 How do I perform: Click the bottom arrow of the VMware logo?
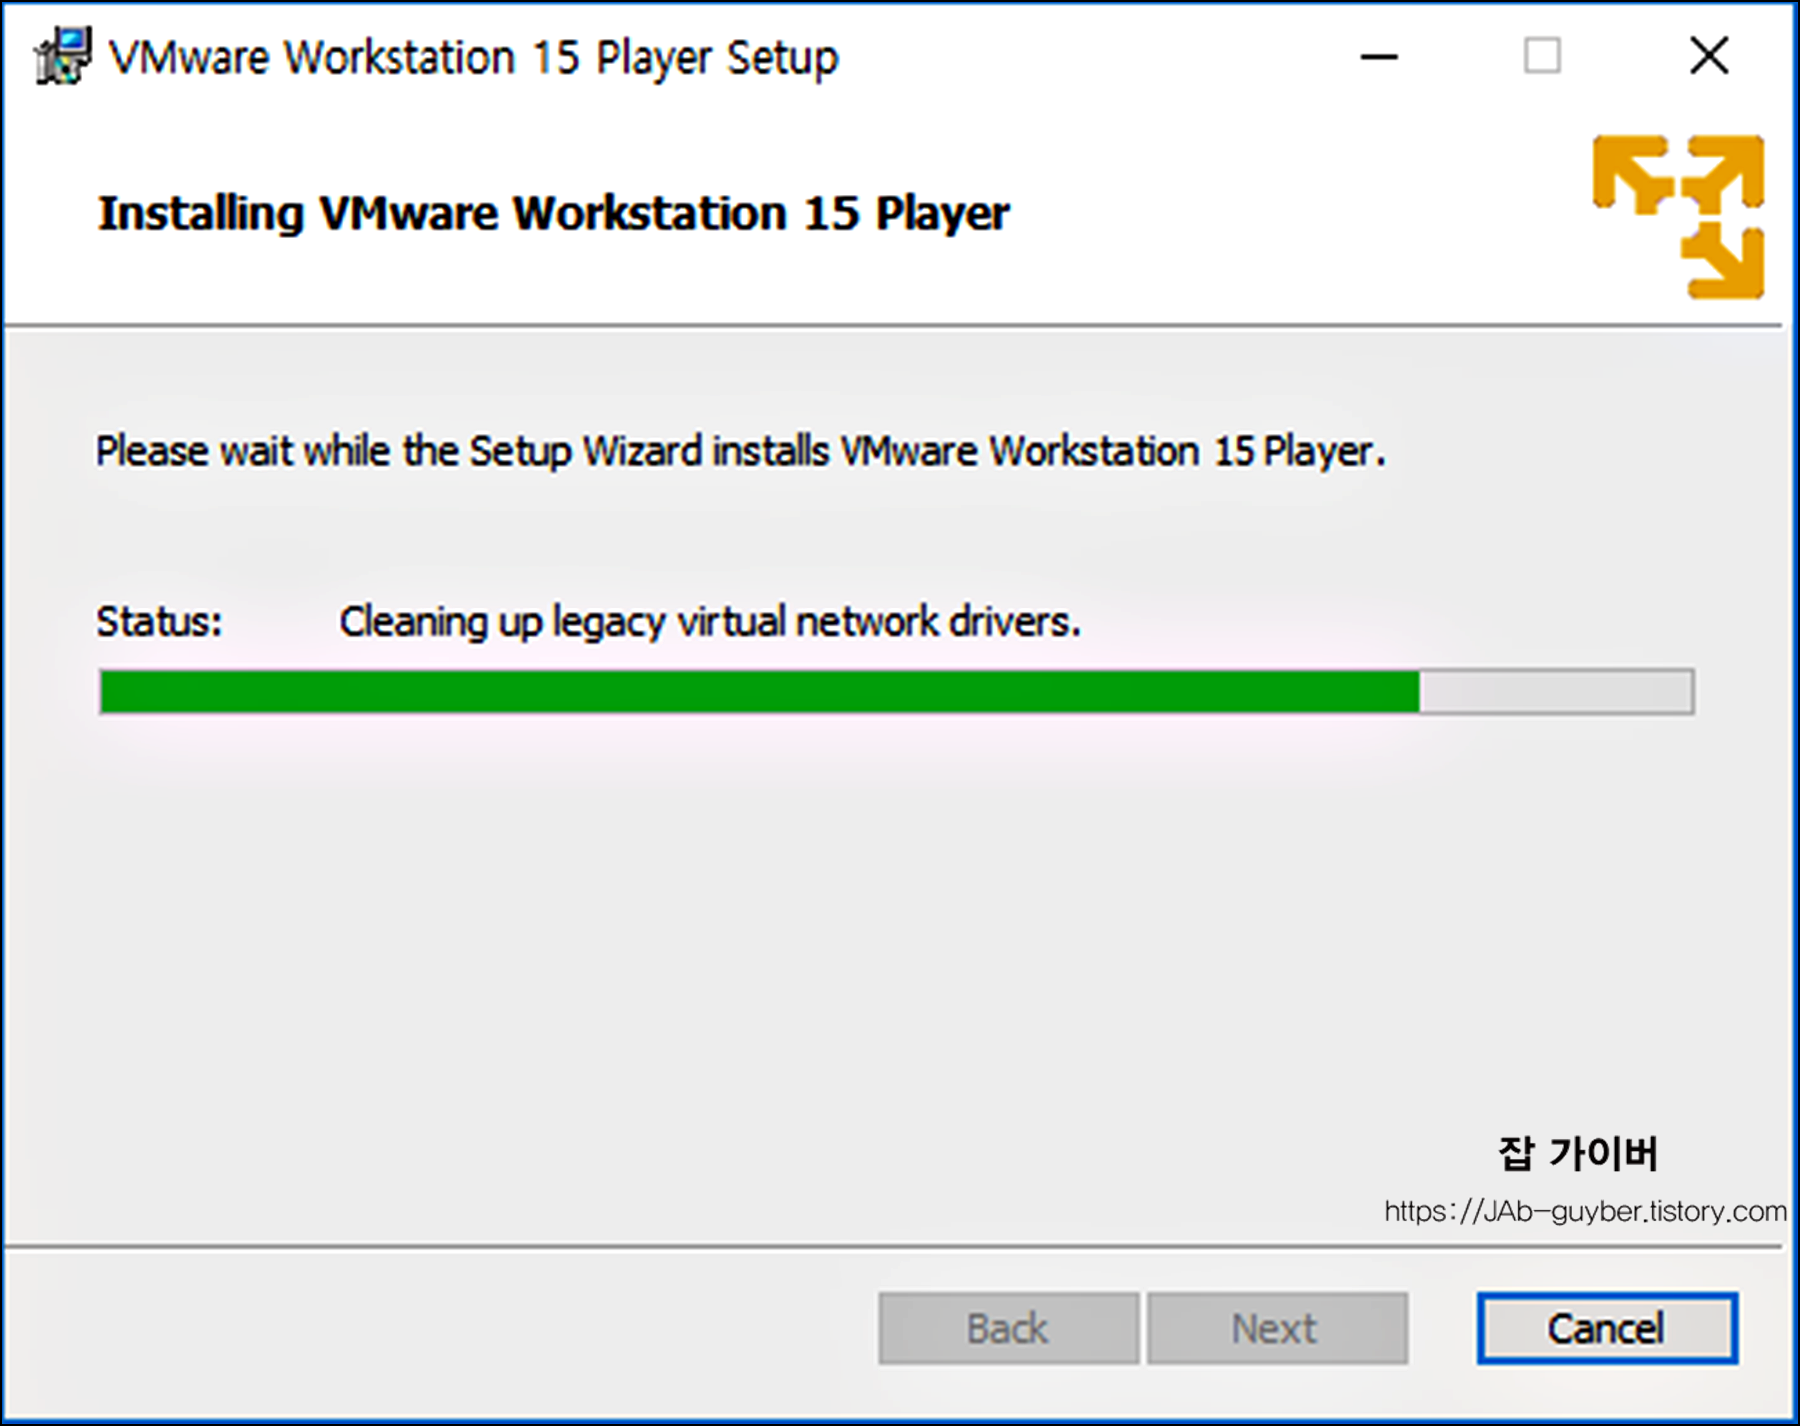pyautogui.click(x=1723, y=260)
